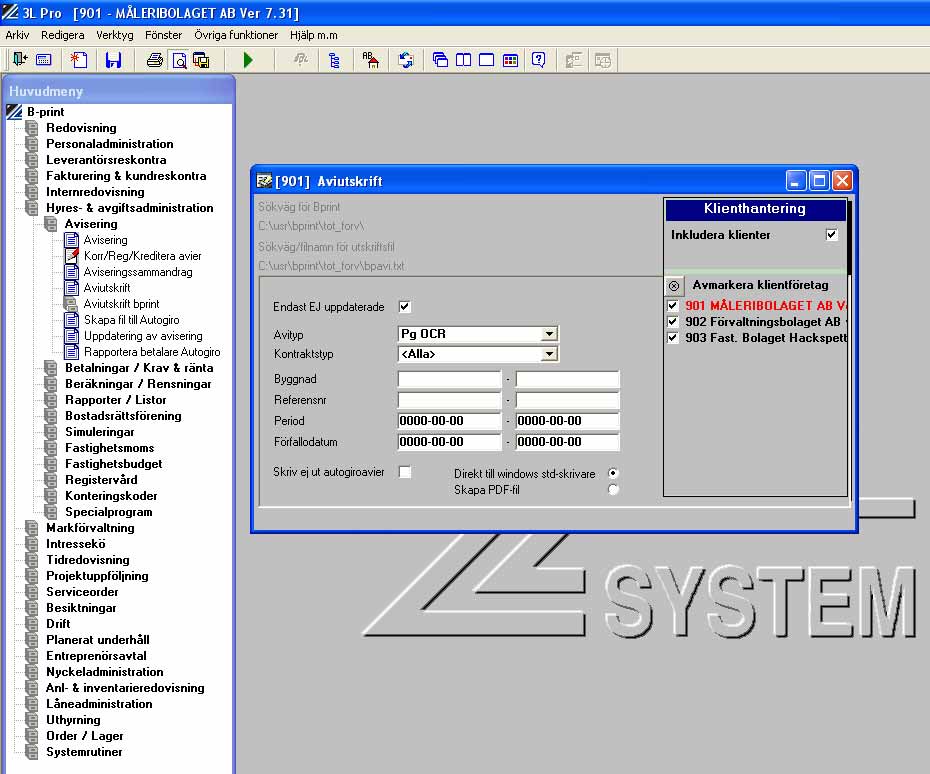Click the tree structure toolbar icon
The width and height of the screenshot is (930, 774).
(x=334, y=60)
